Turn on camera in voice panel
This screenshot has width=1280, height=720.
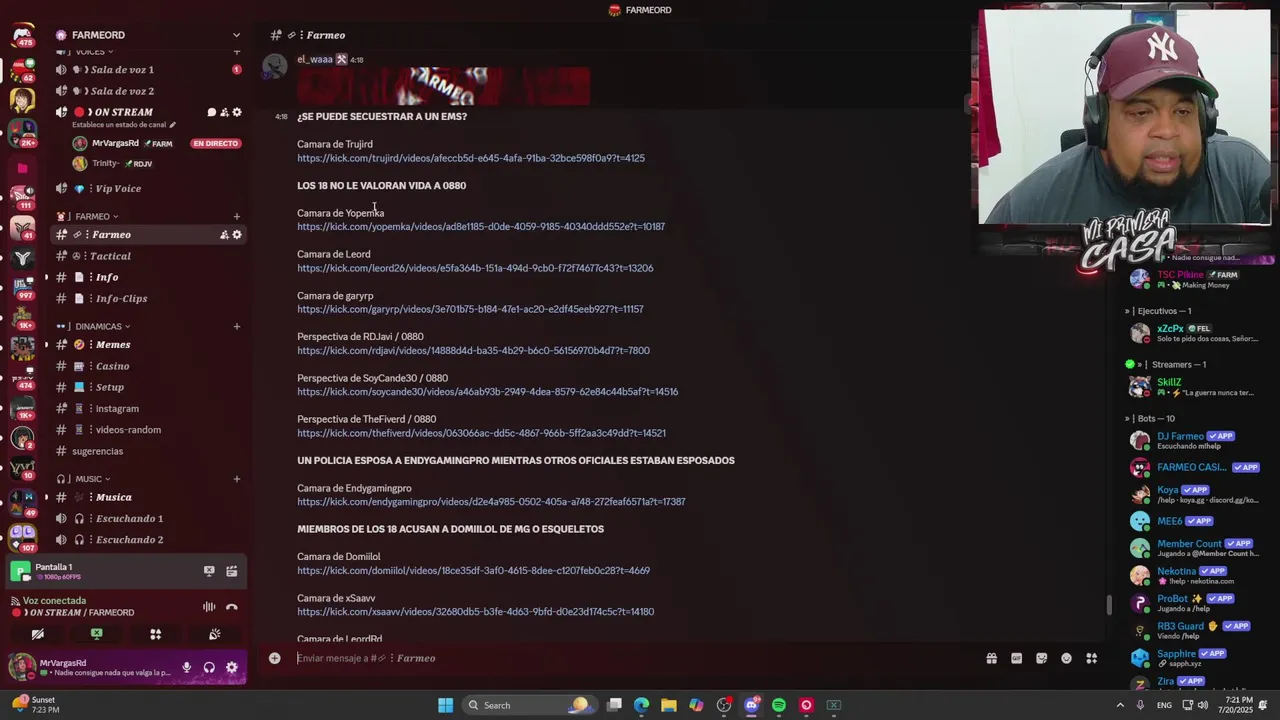pyautogui.click(x=38, y=634)
